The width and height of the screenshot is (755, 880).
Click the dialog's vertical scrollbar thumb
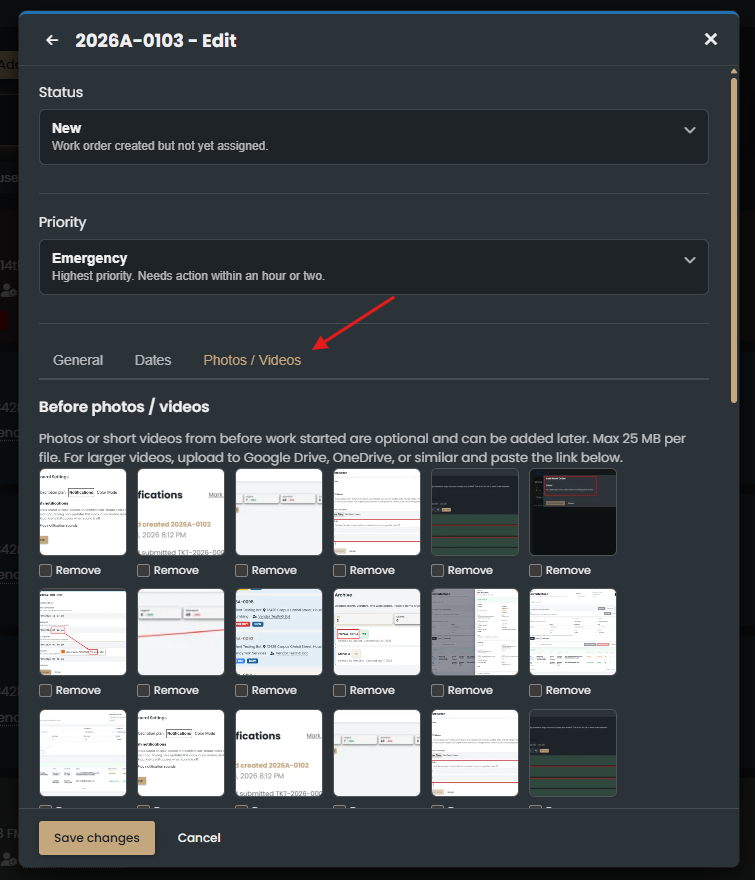point(734,240)
